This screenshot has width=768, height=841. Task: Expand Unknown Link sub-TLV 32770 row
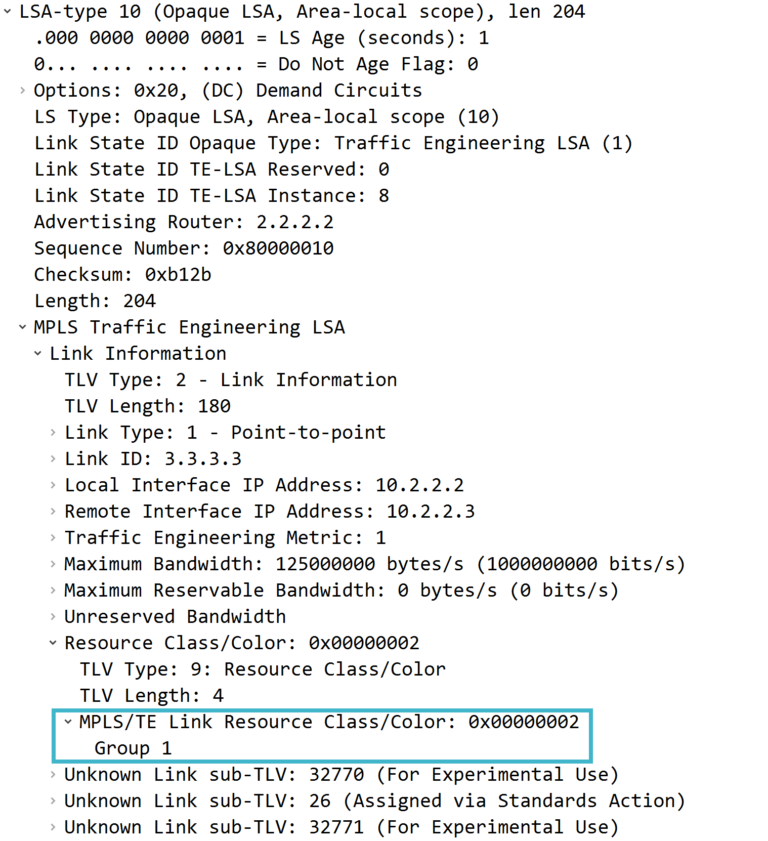pos(51,774)
